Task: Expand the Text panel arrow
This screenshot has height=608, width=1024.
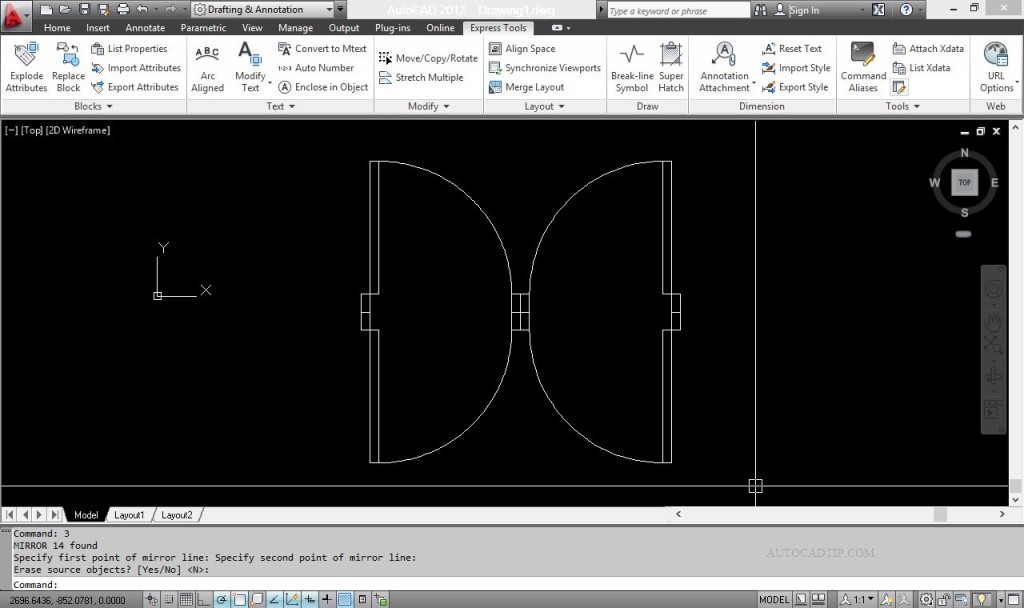Action: click(291, 106)
